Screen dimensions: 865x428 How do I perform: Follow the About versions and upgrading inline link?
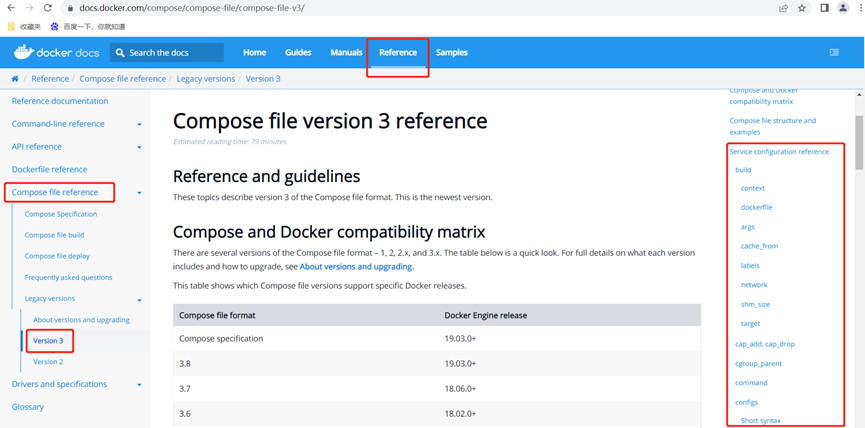pyautogui.click(x=356, y=267)
